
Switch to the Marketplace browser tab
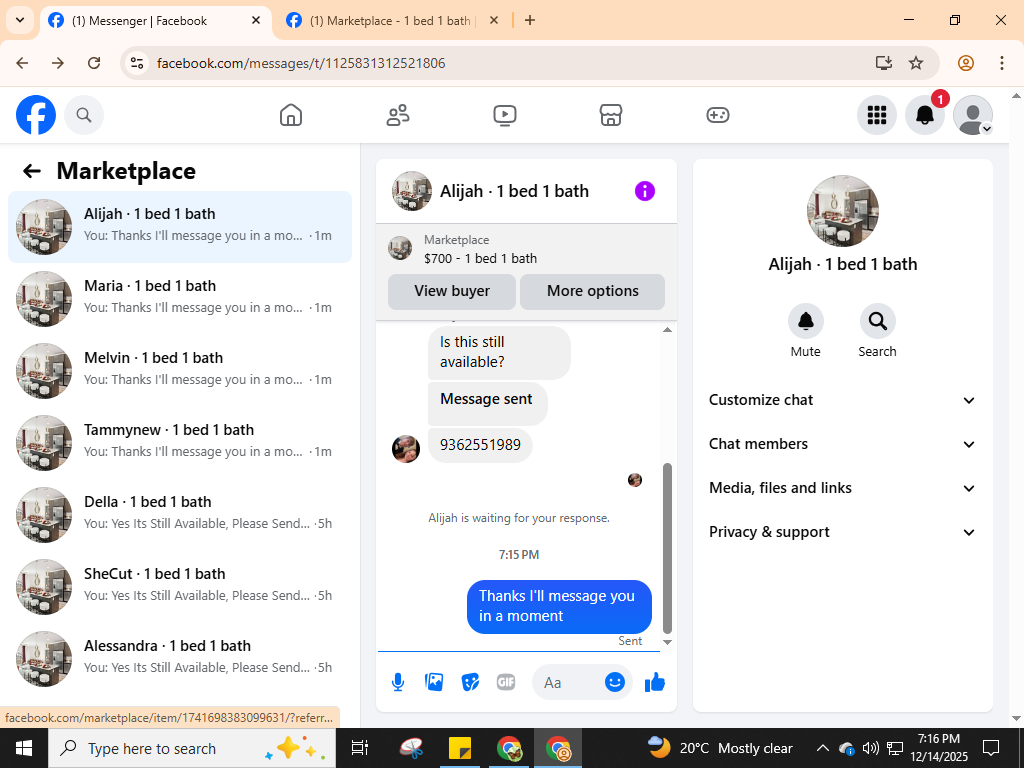392,21
